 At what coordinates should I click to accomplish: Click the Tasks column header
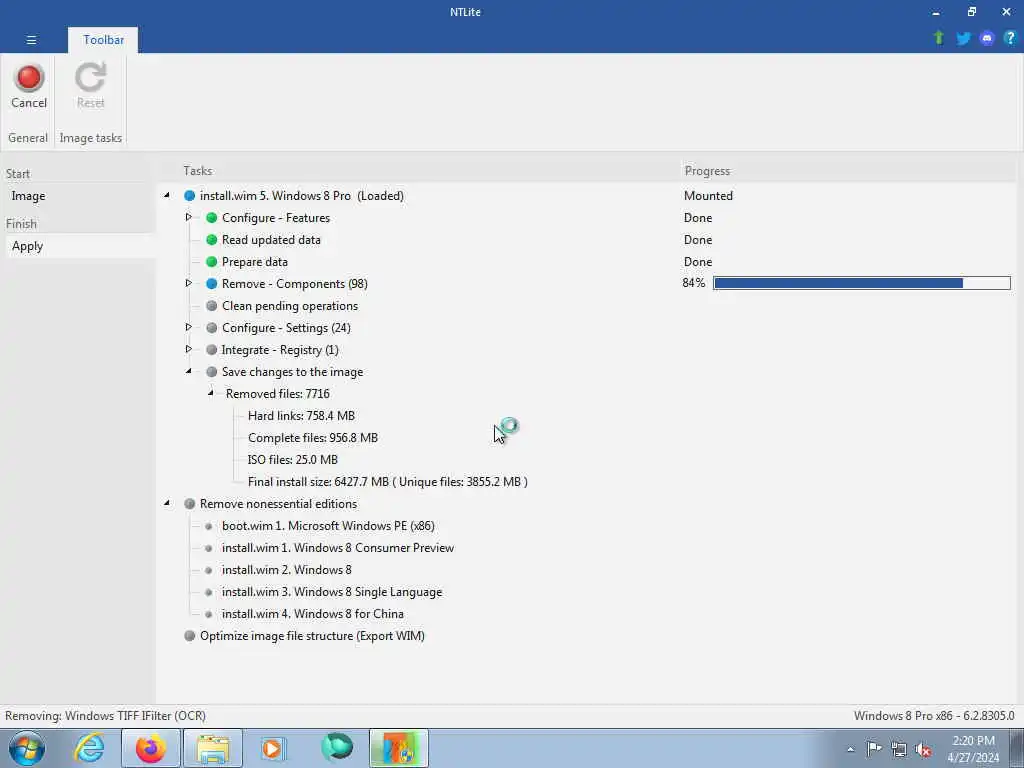(197, 170)
